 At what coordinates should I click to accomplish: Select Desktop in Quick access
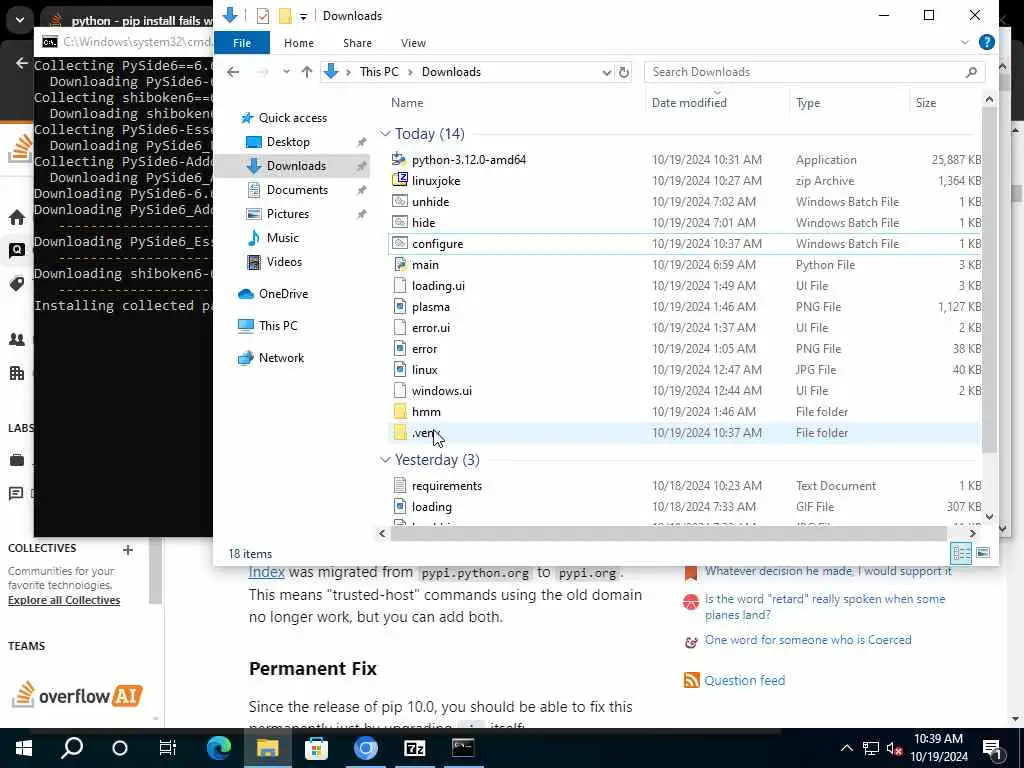tap(288, 142)
